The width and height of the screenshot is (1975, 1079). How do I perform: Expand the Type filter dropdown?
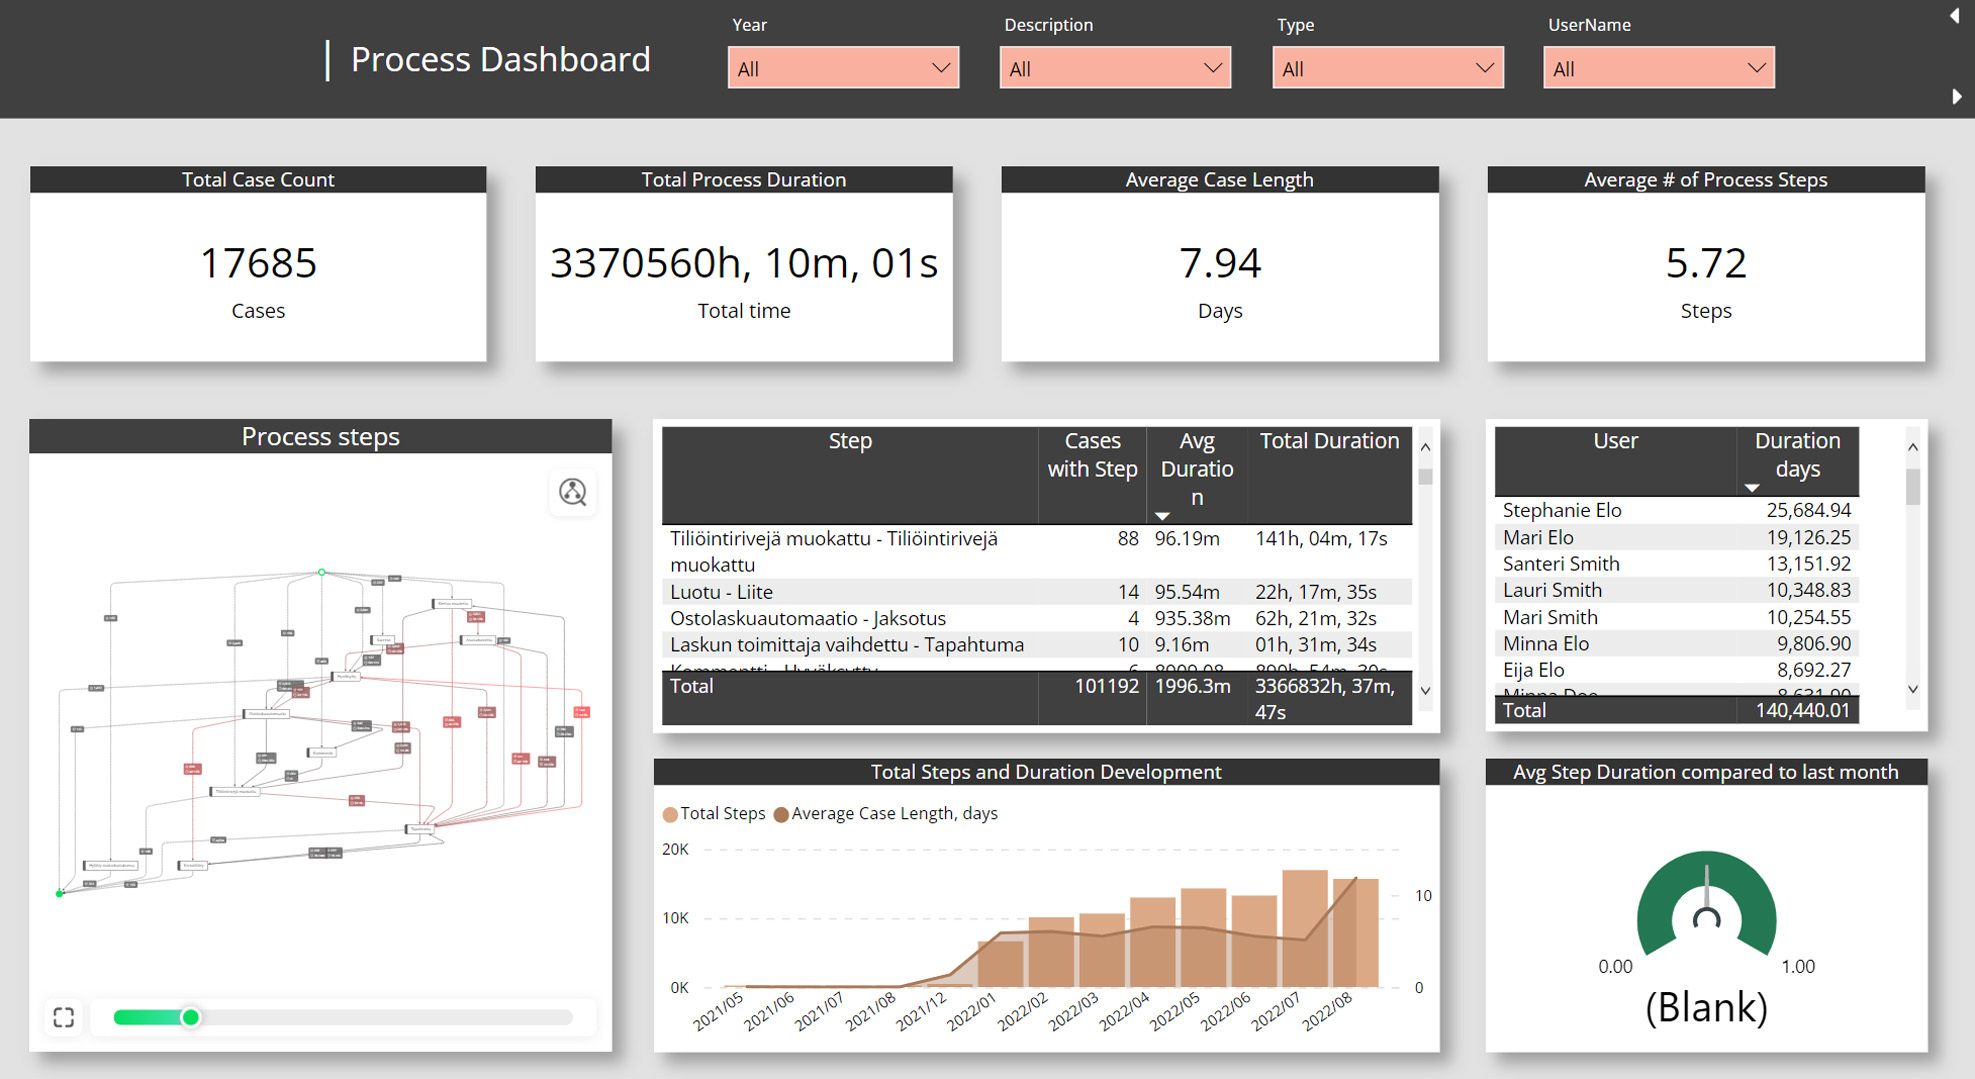tap(1387, 68)
